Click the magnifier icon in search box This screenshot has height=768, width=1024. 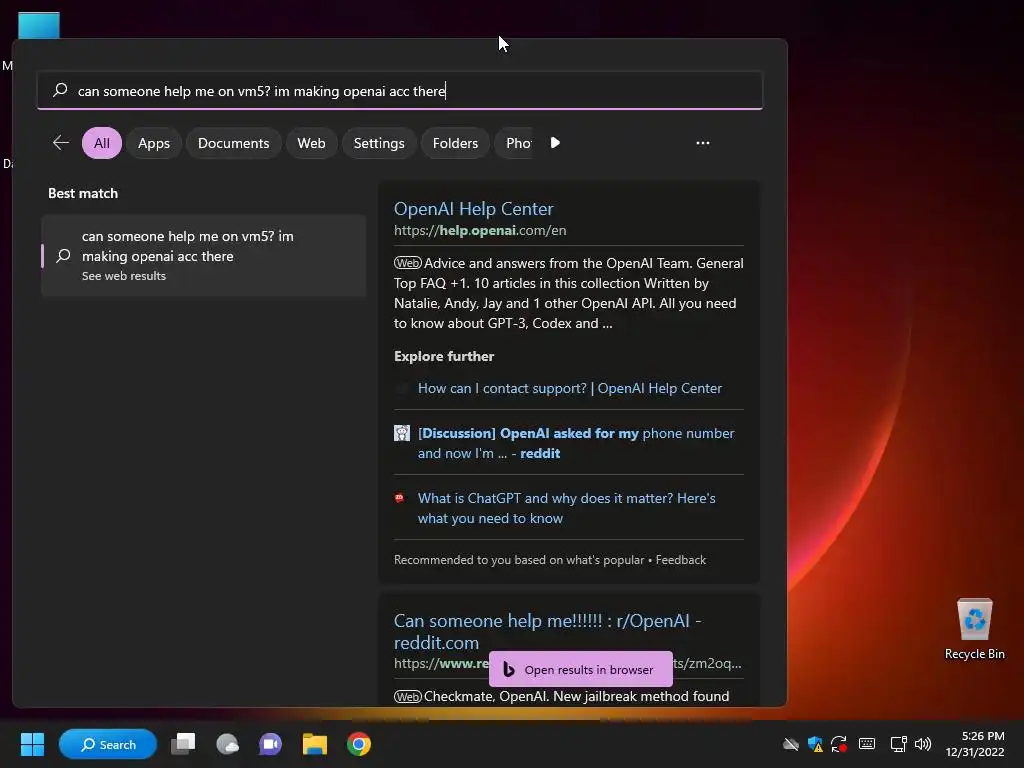60,90
